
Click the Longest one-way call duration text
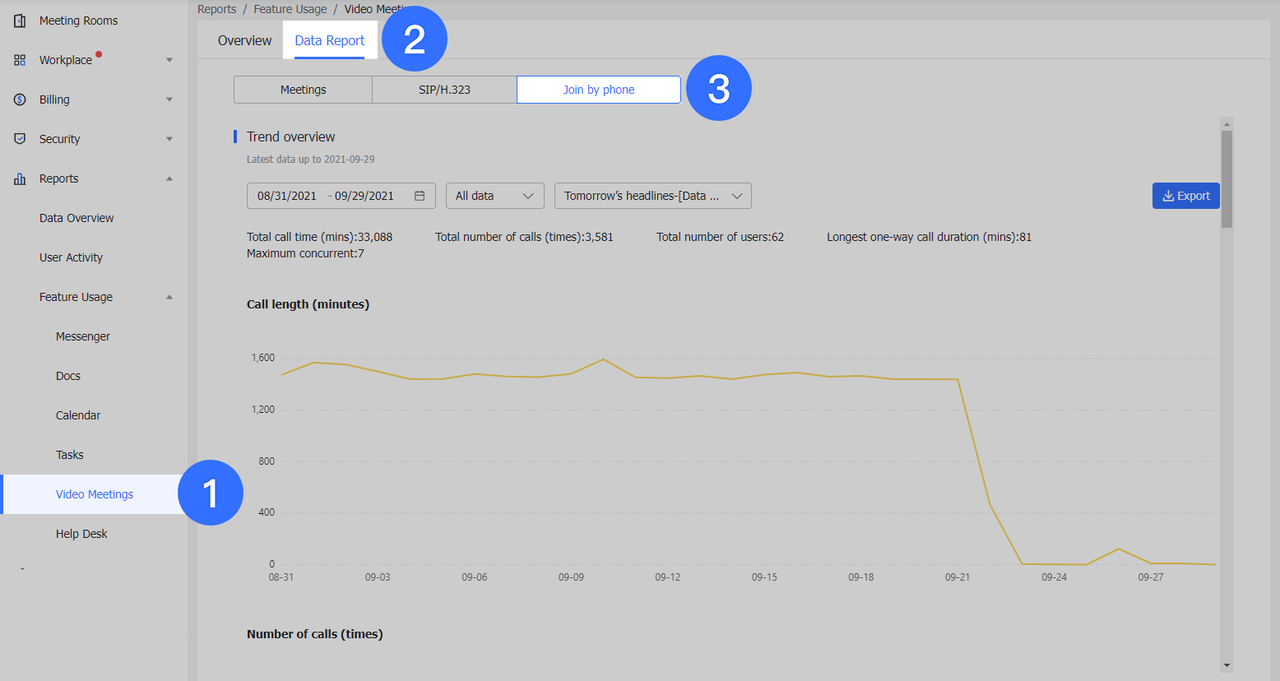coord(929,237)
